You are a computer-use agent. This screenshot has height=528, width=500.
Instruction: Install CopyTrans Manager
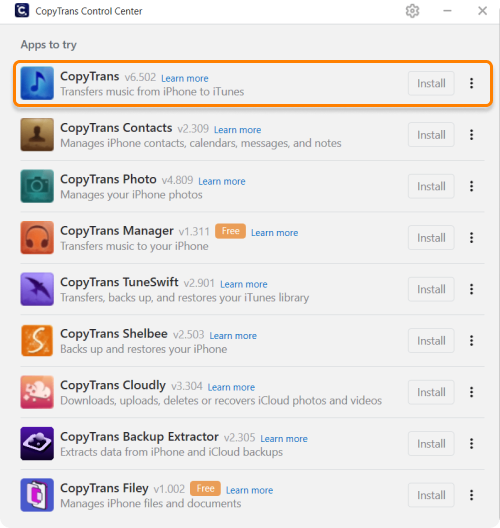[431, 238]
